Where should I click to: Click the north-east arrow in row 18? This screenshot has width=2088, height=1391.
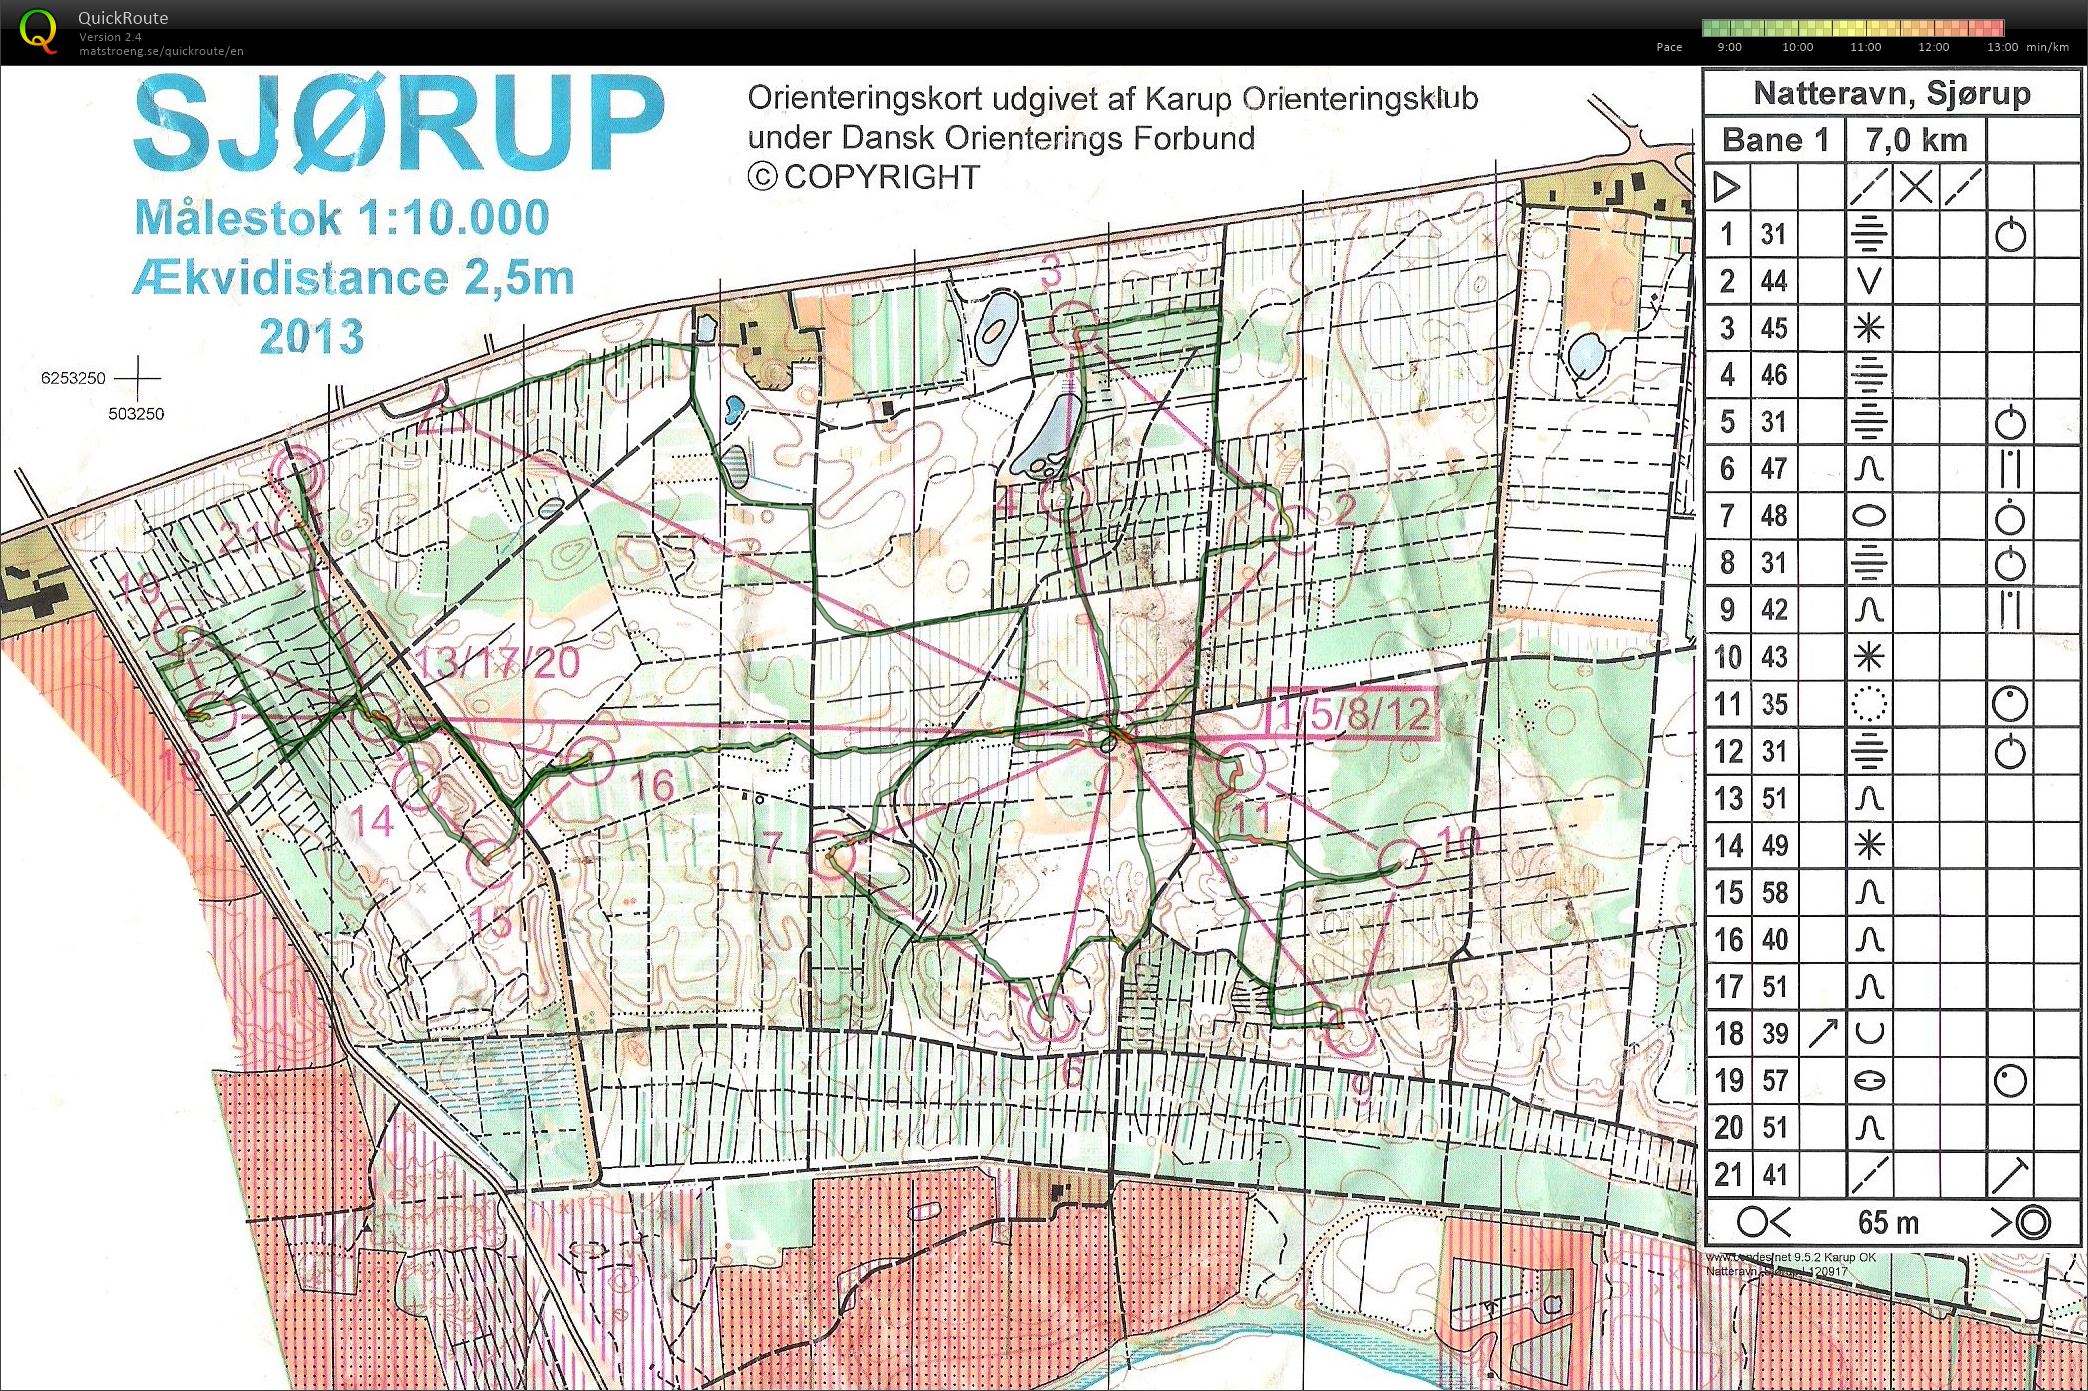pyautogui.click(x=1822, y=1033)
